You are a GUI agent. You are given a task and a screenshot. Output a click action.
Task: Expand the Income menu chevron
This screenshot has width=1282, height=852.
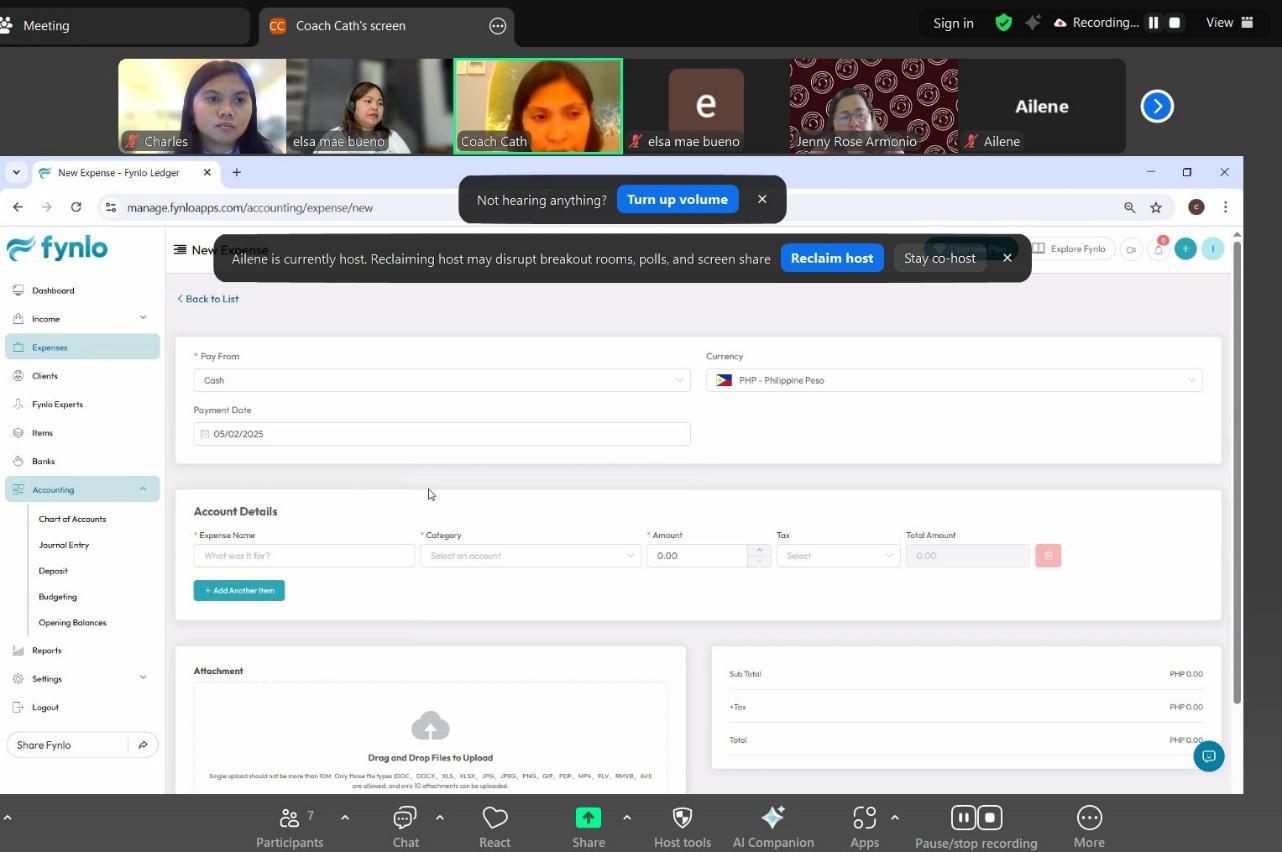click(143, 318)
